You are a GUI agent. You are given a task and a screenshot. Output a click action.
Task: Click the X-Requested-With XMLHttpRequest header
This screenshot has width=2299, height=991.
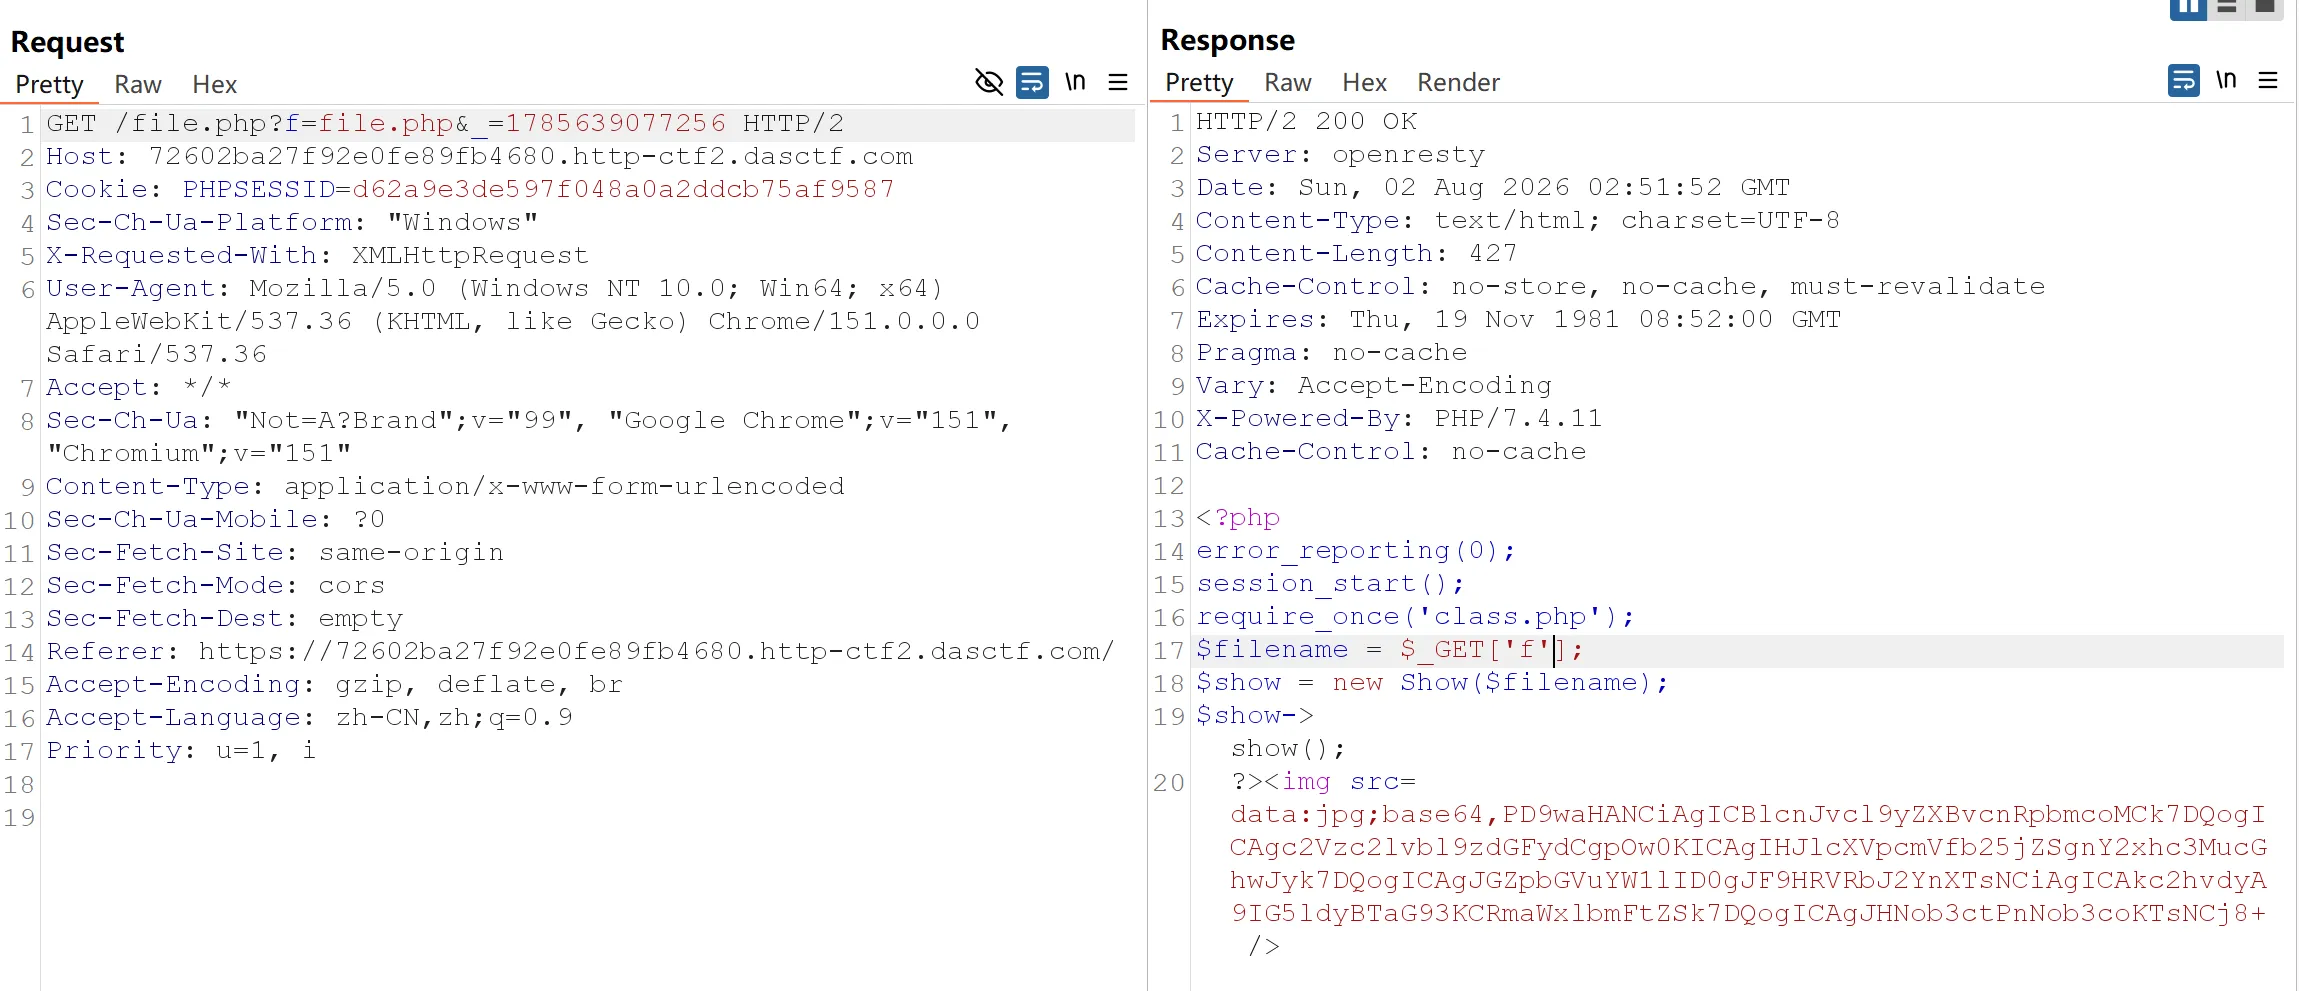[x=317, y=256]
